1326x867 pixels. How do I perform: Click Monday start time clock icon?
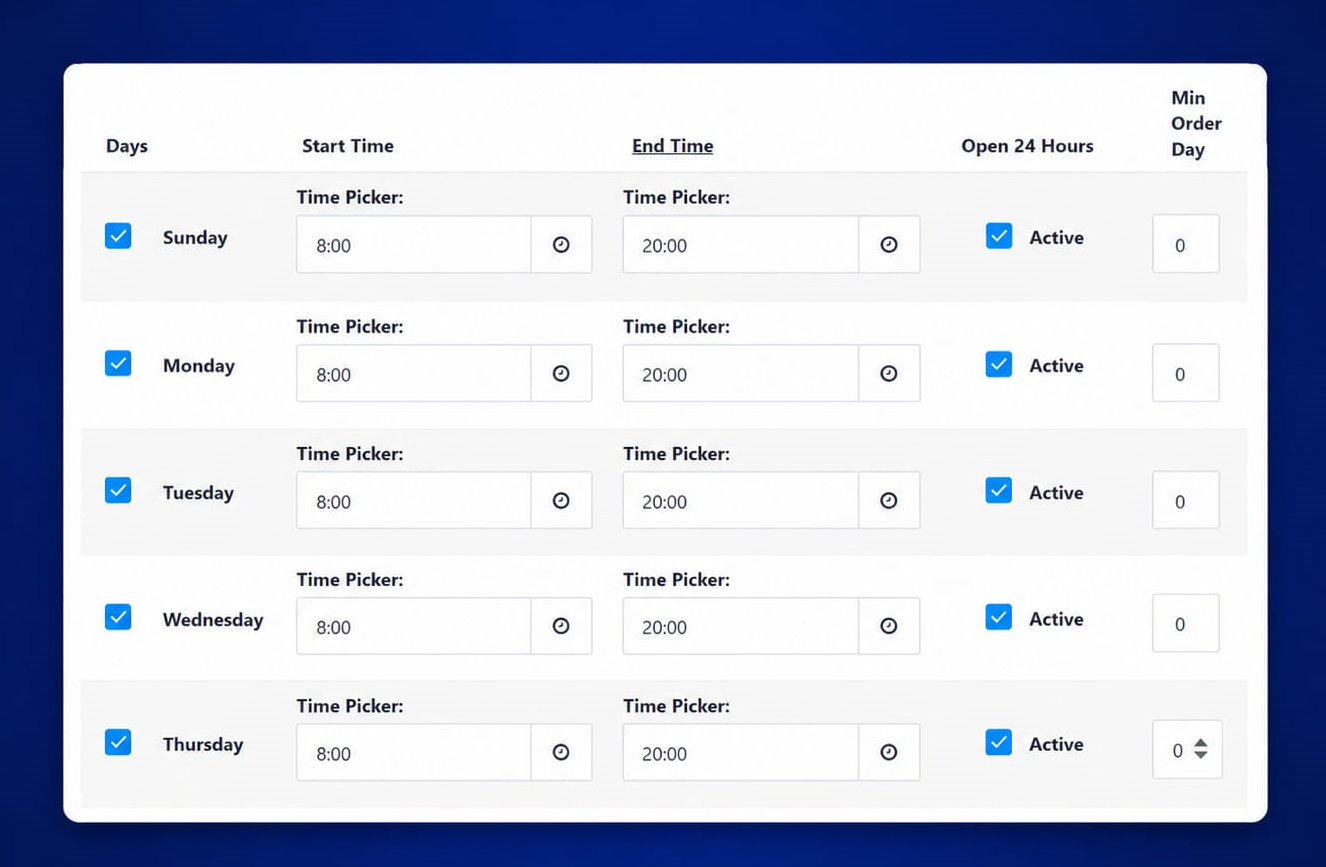click(x=561, y=373)
